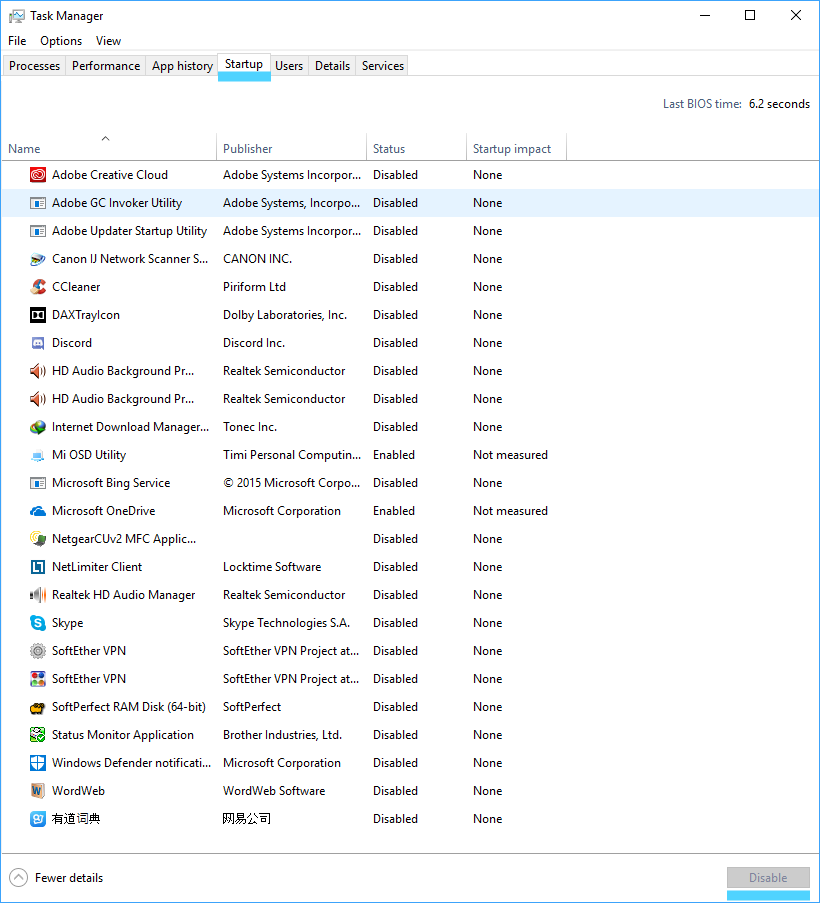
Task: Click the WordWeb icon
Action: [x=37, y=791]
